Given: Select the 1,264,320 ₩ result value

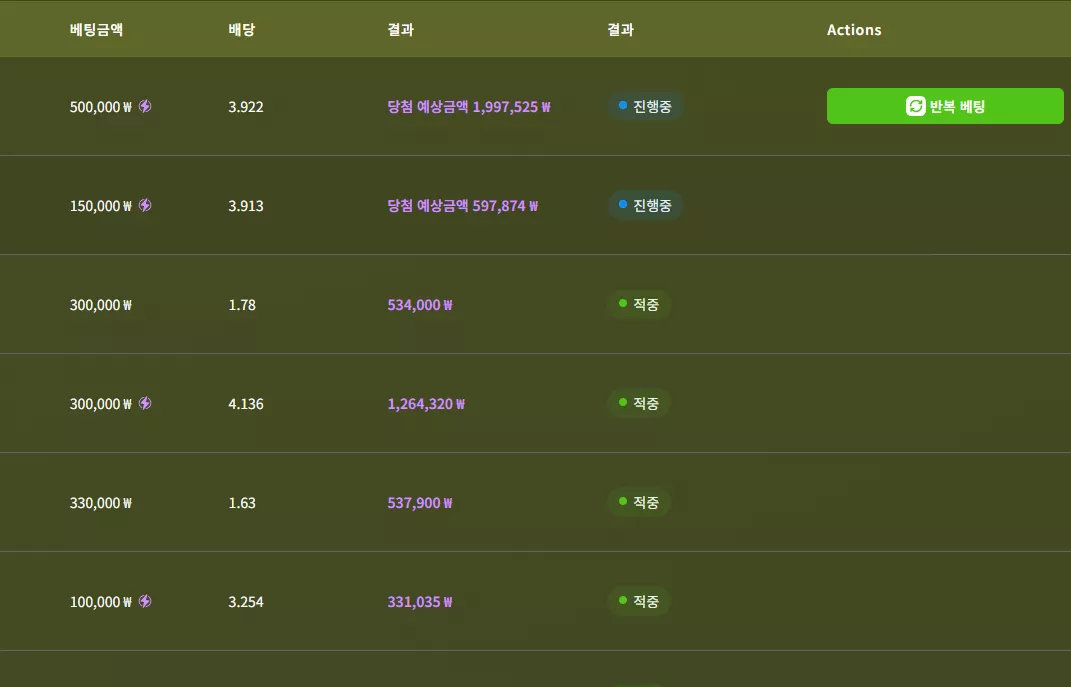Looking at the screenshot, I should pyautogui.click(x=426, y=404).
